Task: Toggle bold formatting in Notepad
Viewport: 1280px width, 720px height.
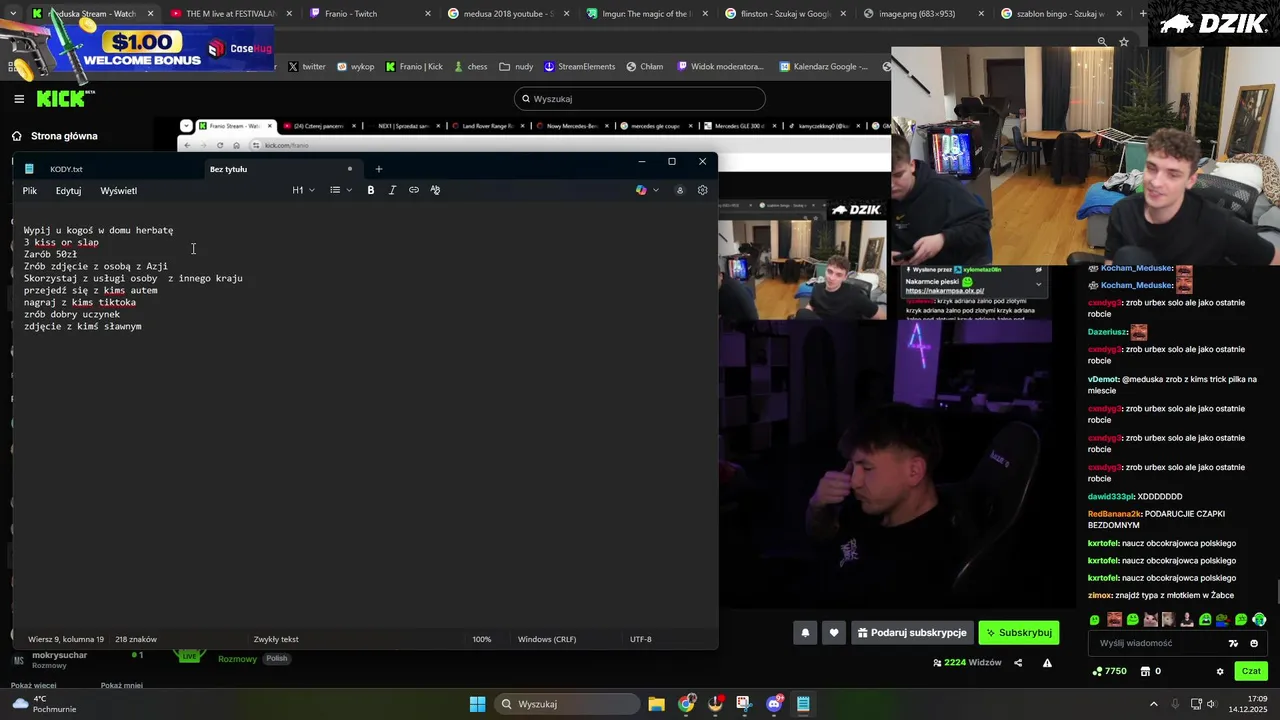Action: pos(371,190)
